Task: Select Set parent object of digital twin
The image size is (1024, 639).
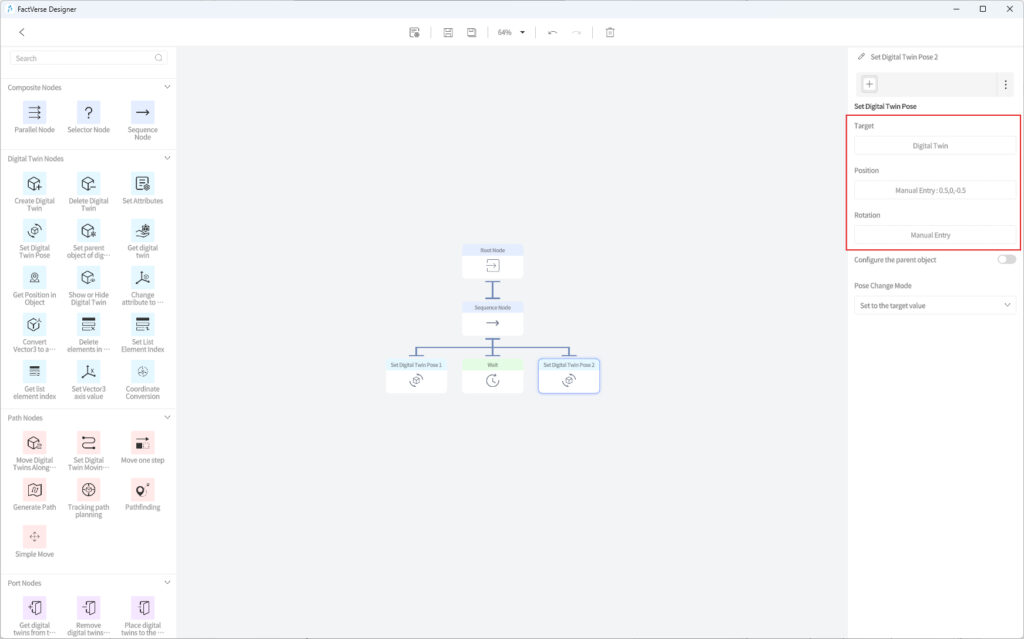Action: tap(88, 231)
